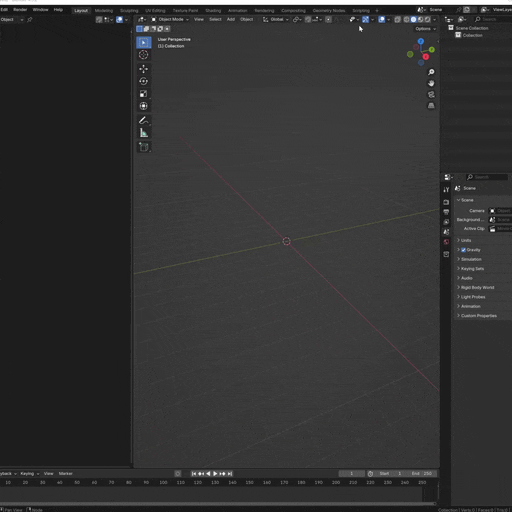The image size is (512, 512).
Task: Activate the Annotate pencil tool
Action: click(144, 120)
